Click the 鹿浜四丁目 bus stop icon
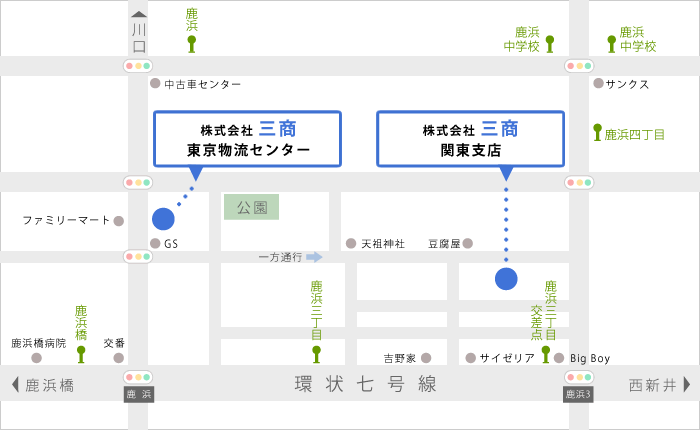The width and height of the screenshot is (700, 430). 597,132
